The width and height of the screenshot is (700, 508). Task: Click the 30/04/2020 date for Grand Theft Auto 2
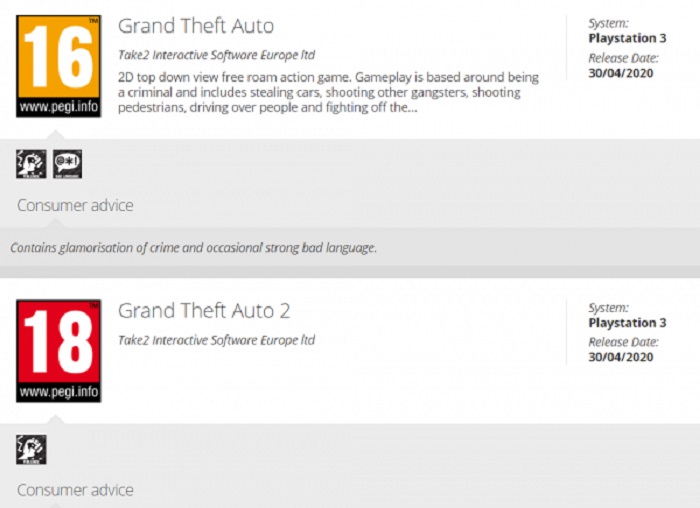[621, 357]
